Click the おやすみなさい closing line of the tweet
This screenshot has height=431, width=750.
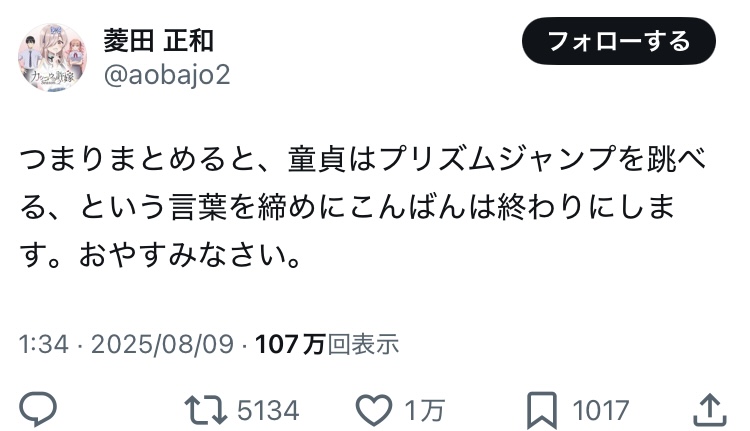(183, 254)
